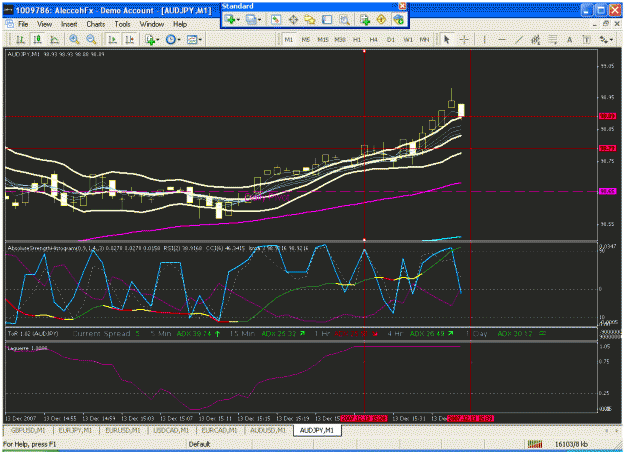Select the Fibonacci retracement tool
The height and width of the screenshot is (452, 625).
pos(552,39)
